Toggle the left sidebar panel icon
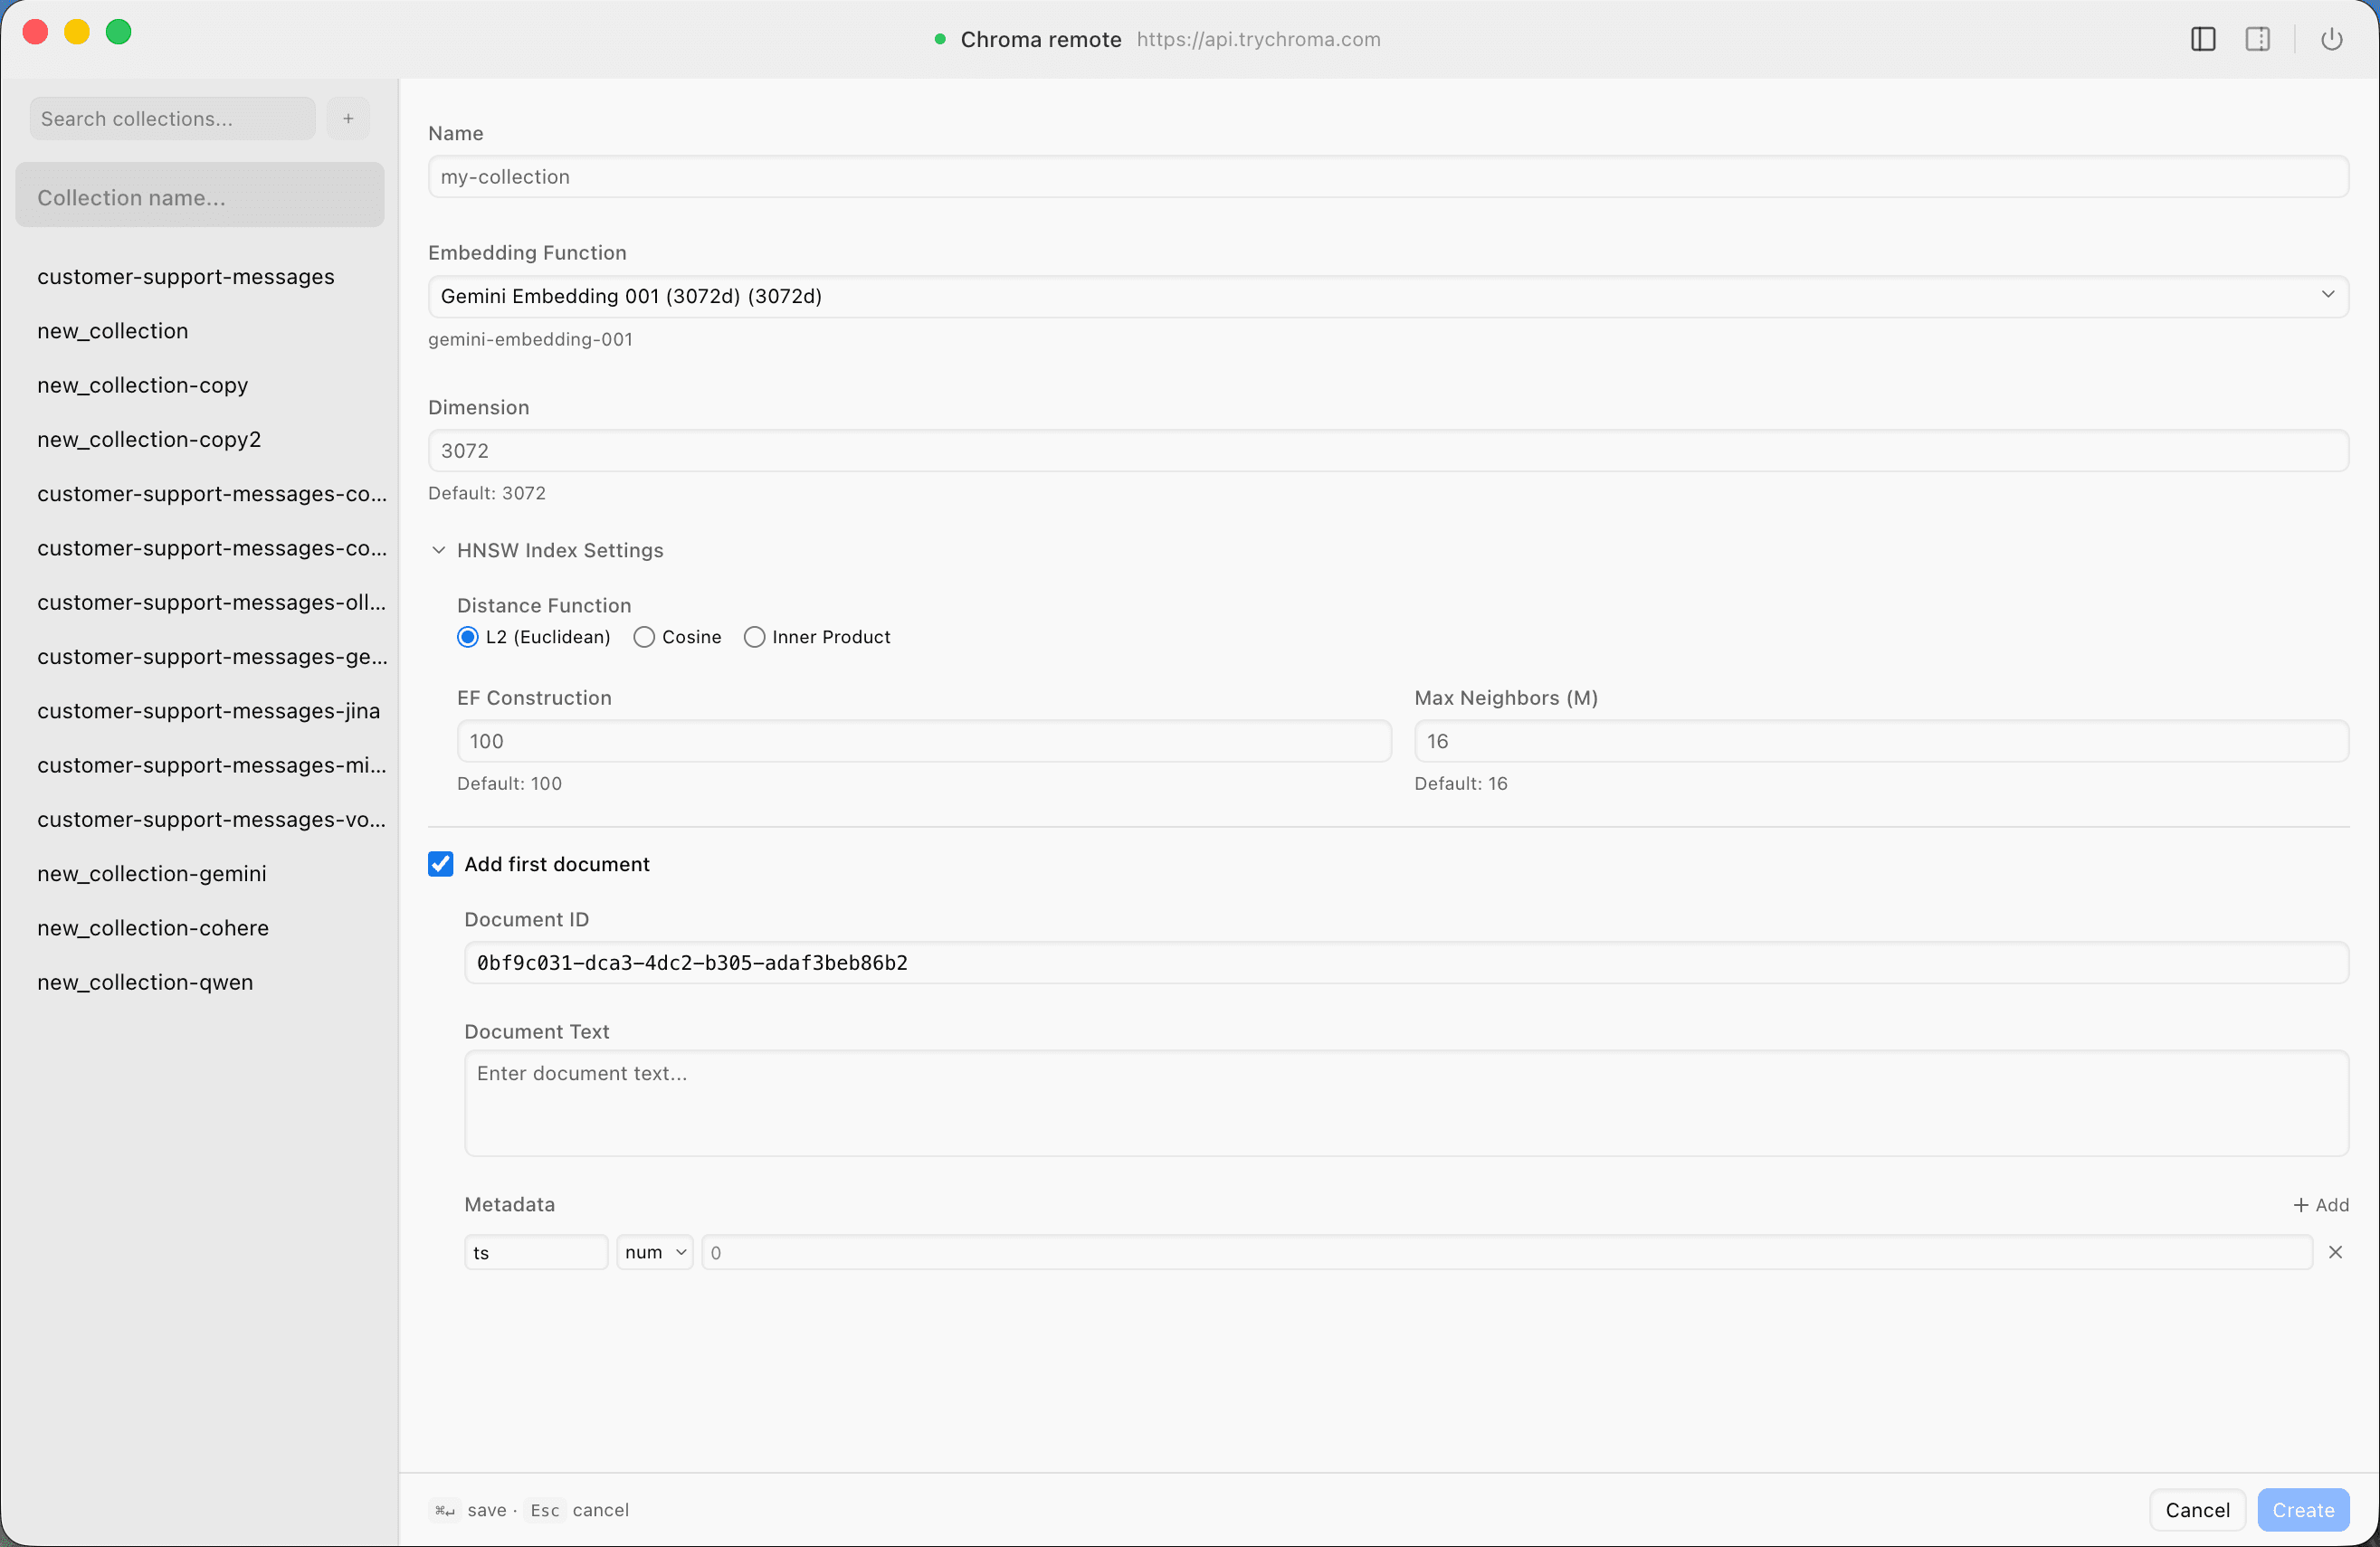 [2203, 39]
